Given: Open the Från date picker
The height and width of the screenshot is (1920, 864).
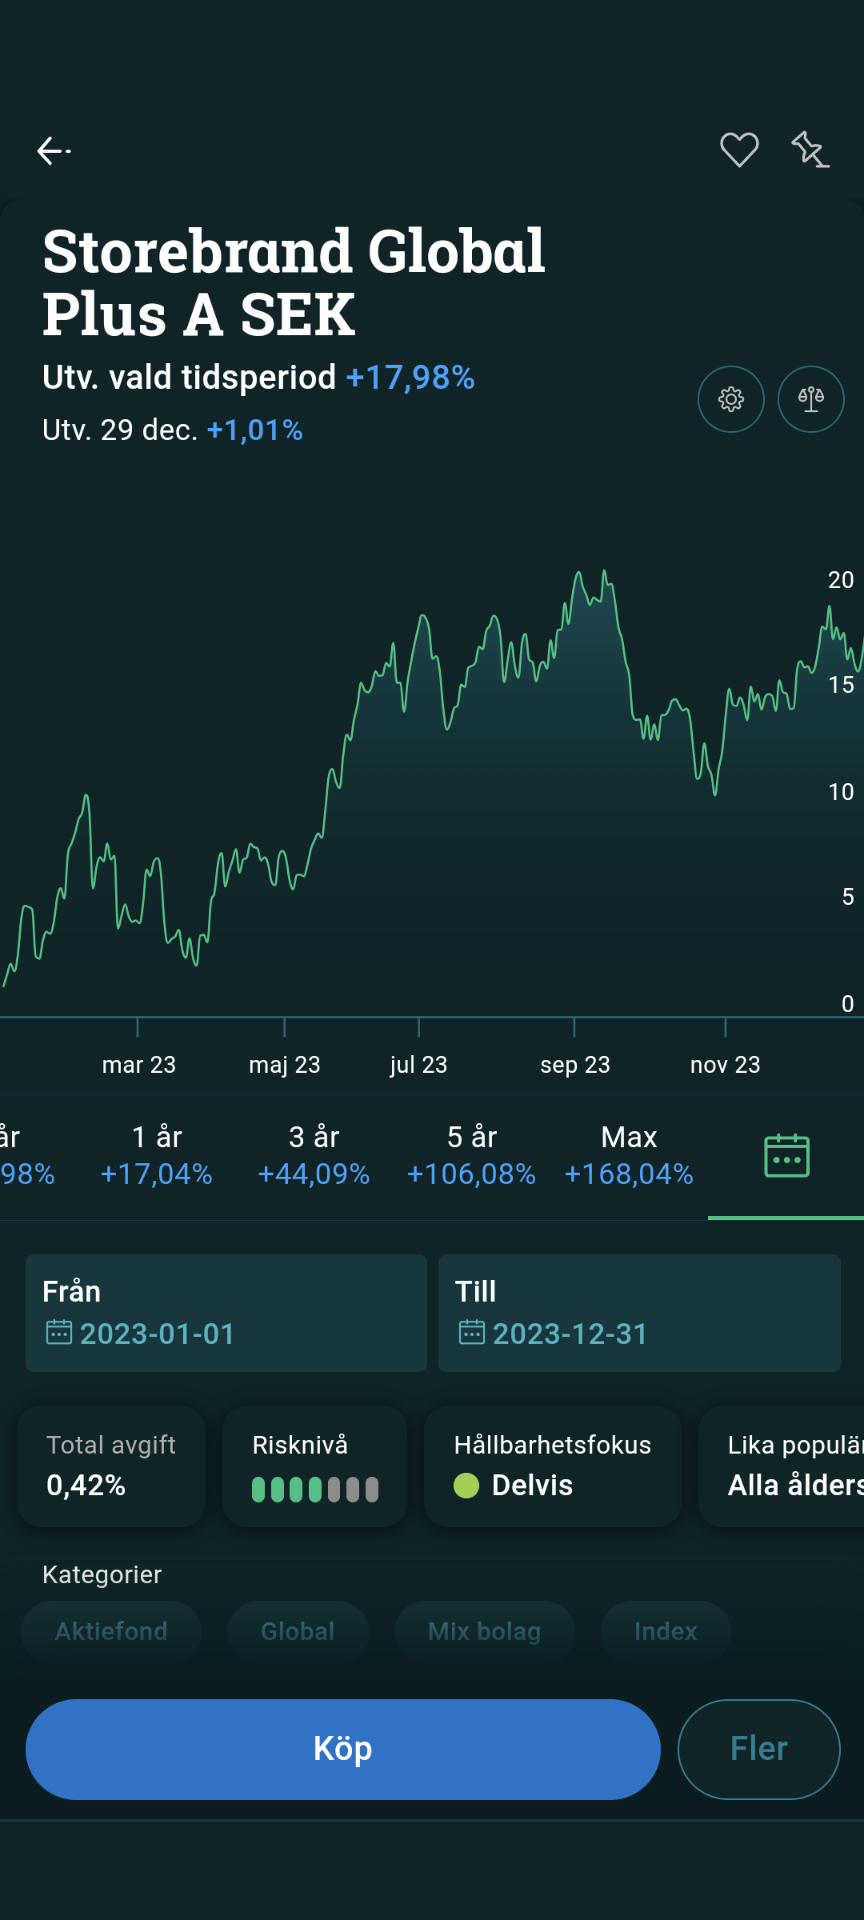Looking at the screenshot, I should pyautogui.click(x=226, y=1313).
